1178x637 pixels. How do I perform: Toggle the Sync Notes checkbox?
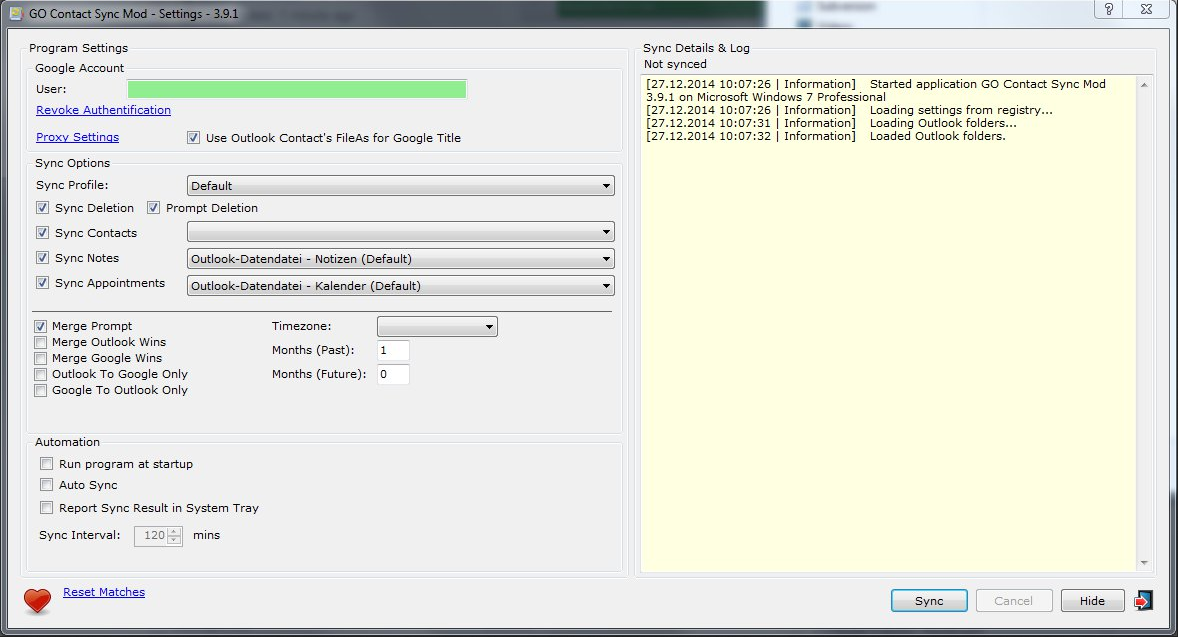click(x=43, y=258)
